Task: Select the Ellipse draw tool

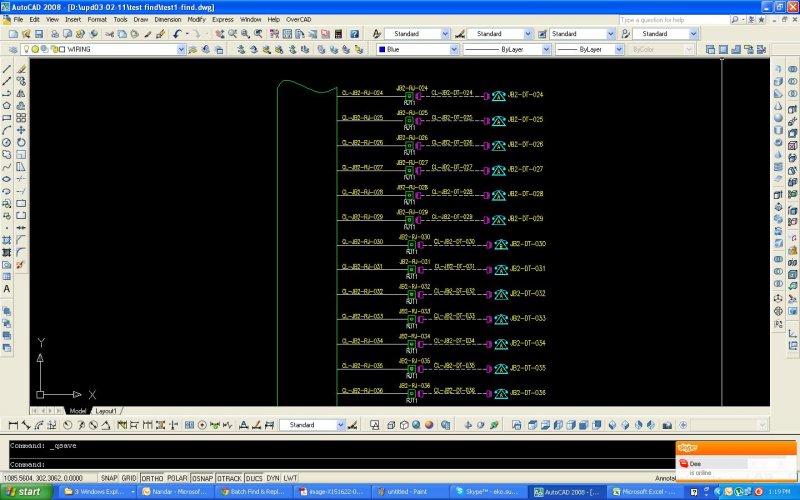Action: (7, 179)
